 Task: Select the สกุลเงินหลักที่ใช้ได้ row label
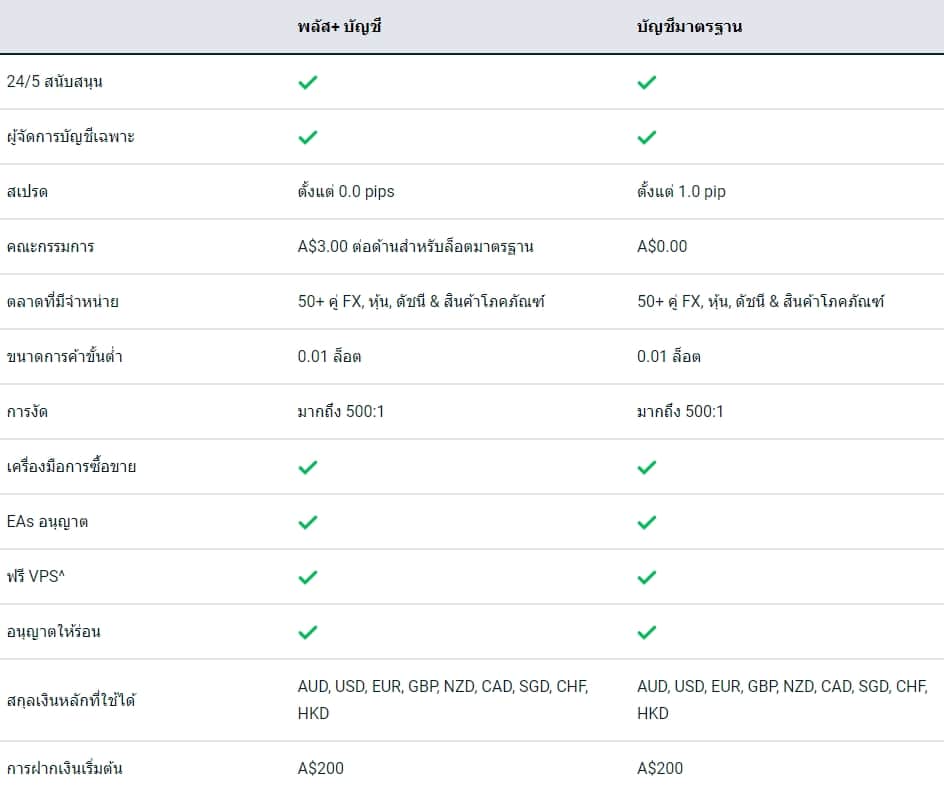(71, 700)
